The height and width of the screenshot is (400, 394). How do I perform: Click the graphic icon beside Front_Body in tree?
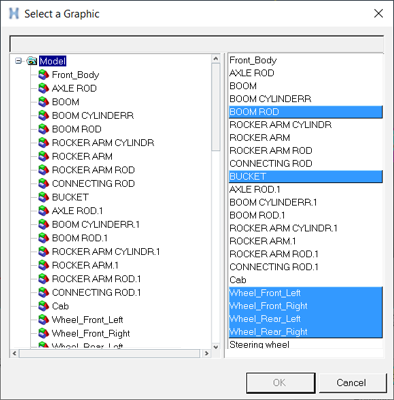tap(43, 74)
